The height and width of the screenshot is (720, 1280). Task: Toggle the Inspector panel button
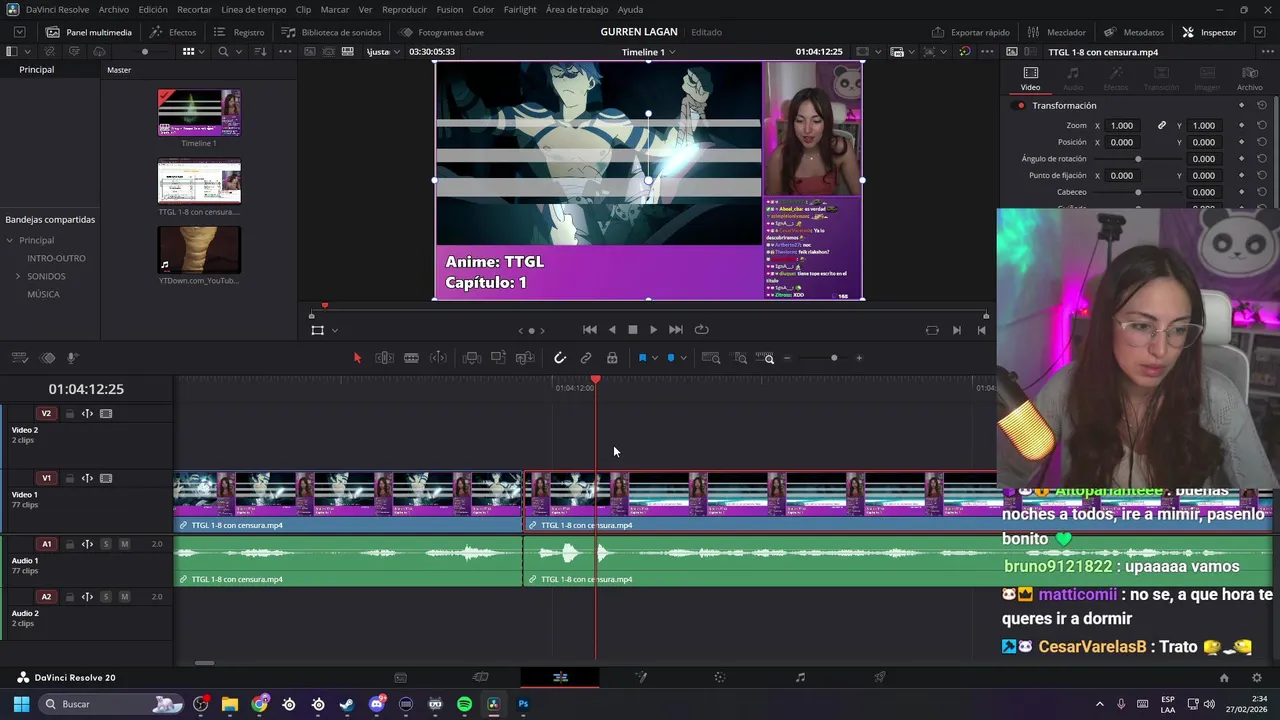[1209, 32]
